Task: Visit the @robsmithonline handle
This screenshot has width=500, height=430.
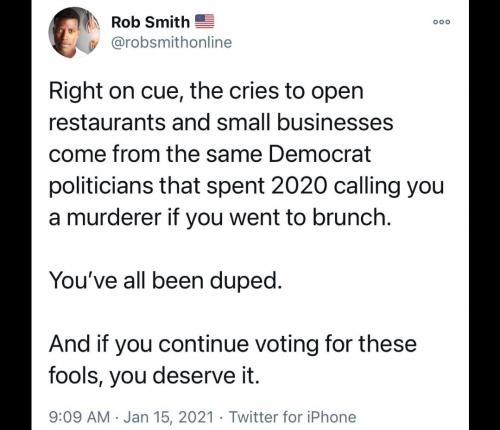Action: tap(171, 42)
